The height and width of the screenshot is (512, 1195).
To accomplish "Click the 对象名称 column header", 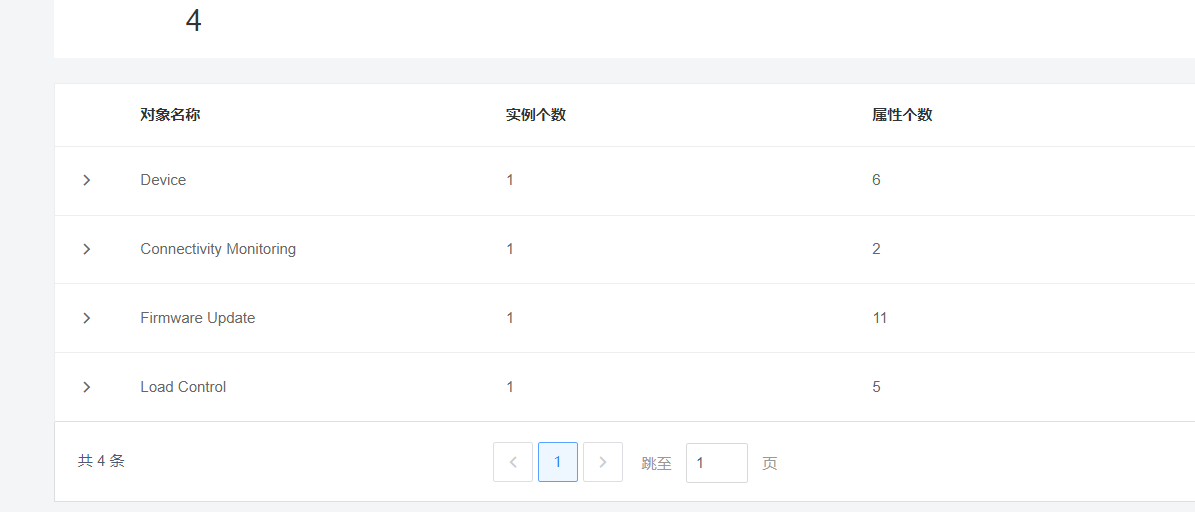I will 170,115.
